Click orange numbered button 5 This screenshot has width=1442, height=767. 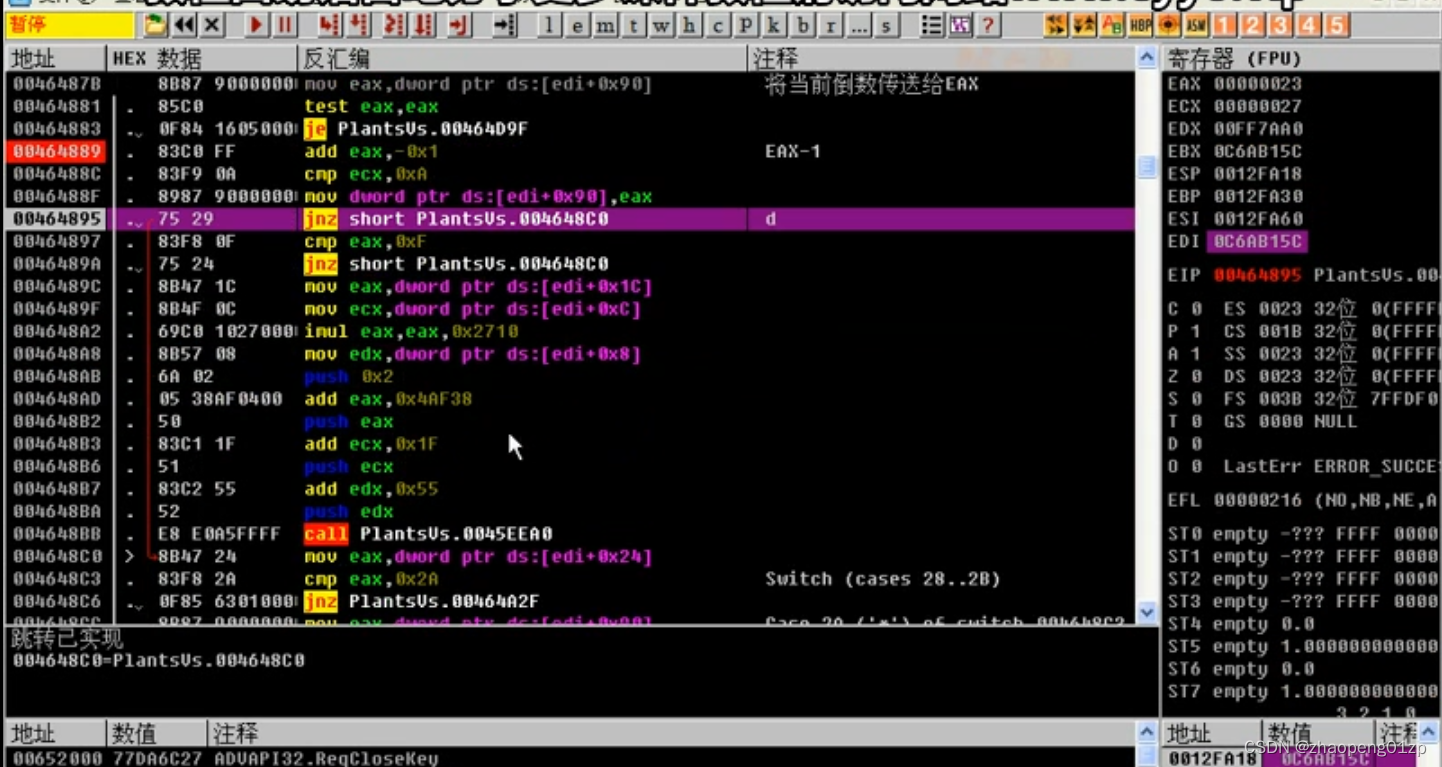[1337, 25]
